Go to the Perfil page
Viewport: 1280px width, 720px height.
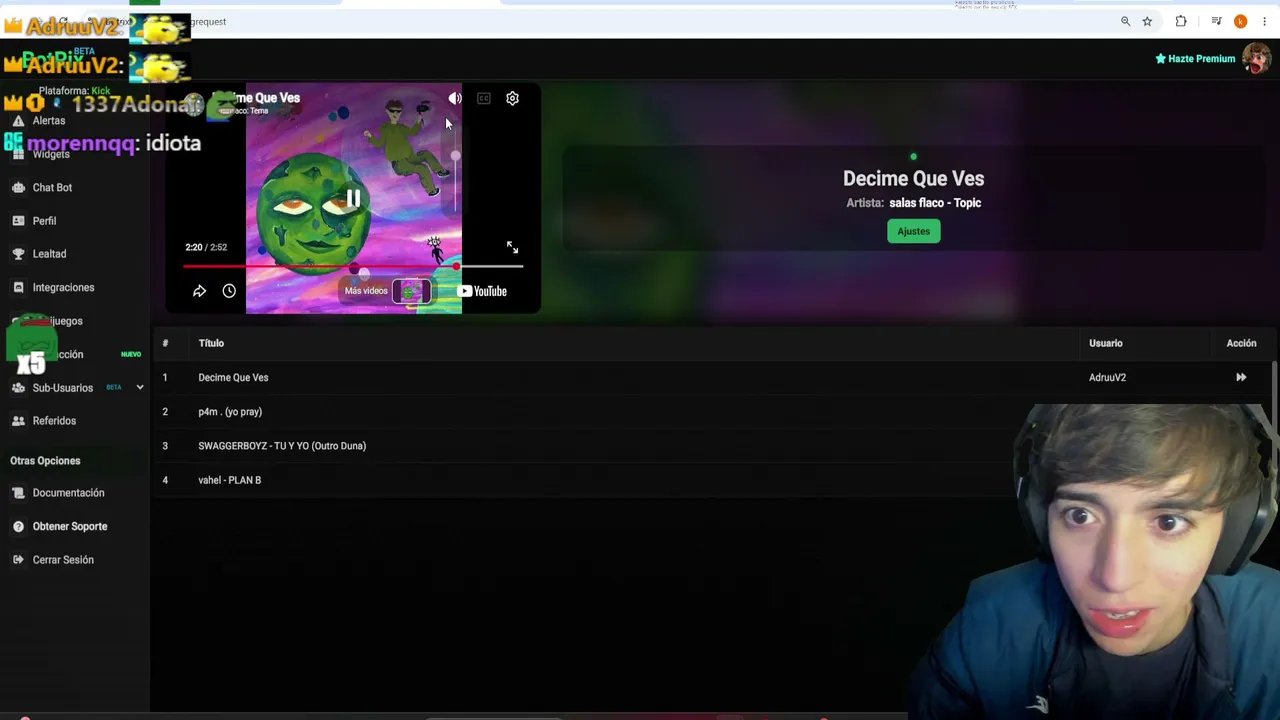(44, 221)
